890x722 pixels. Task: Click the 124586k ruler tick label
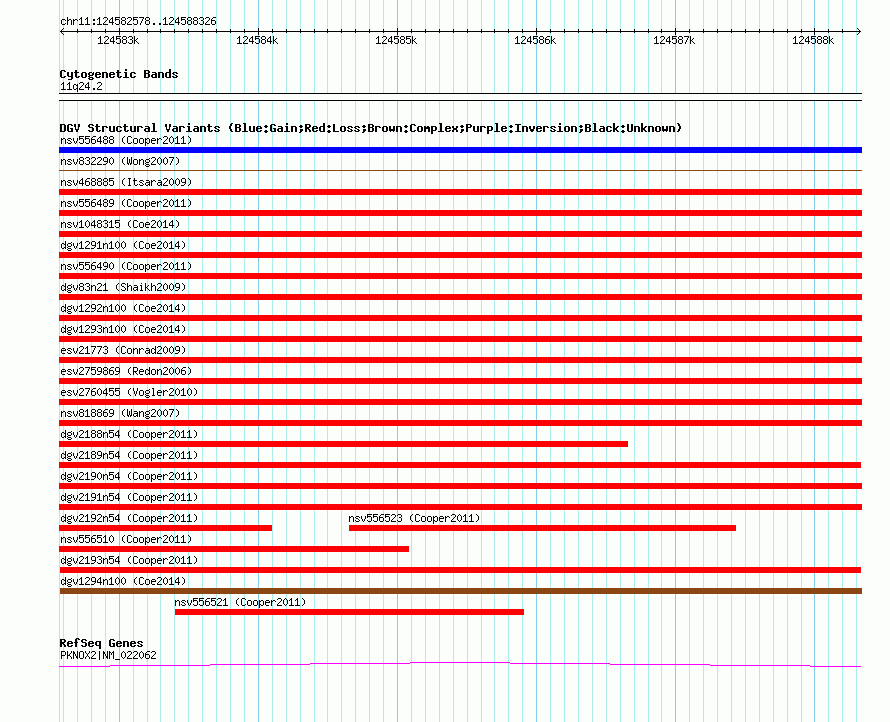click(x=535, y=40)
